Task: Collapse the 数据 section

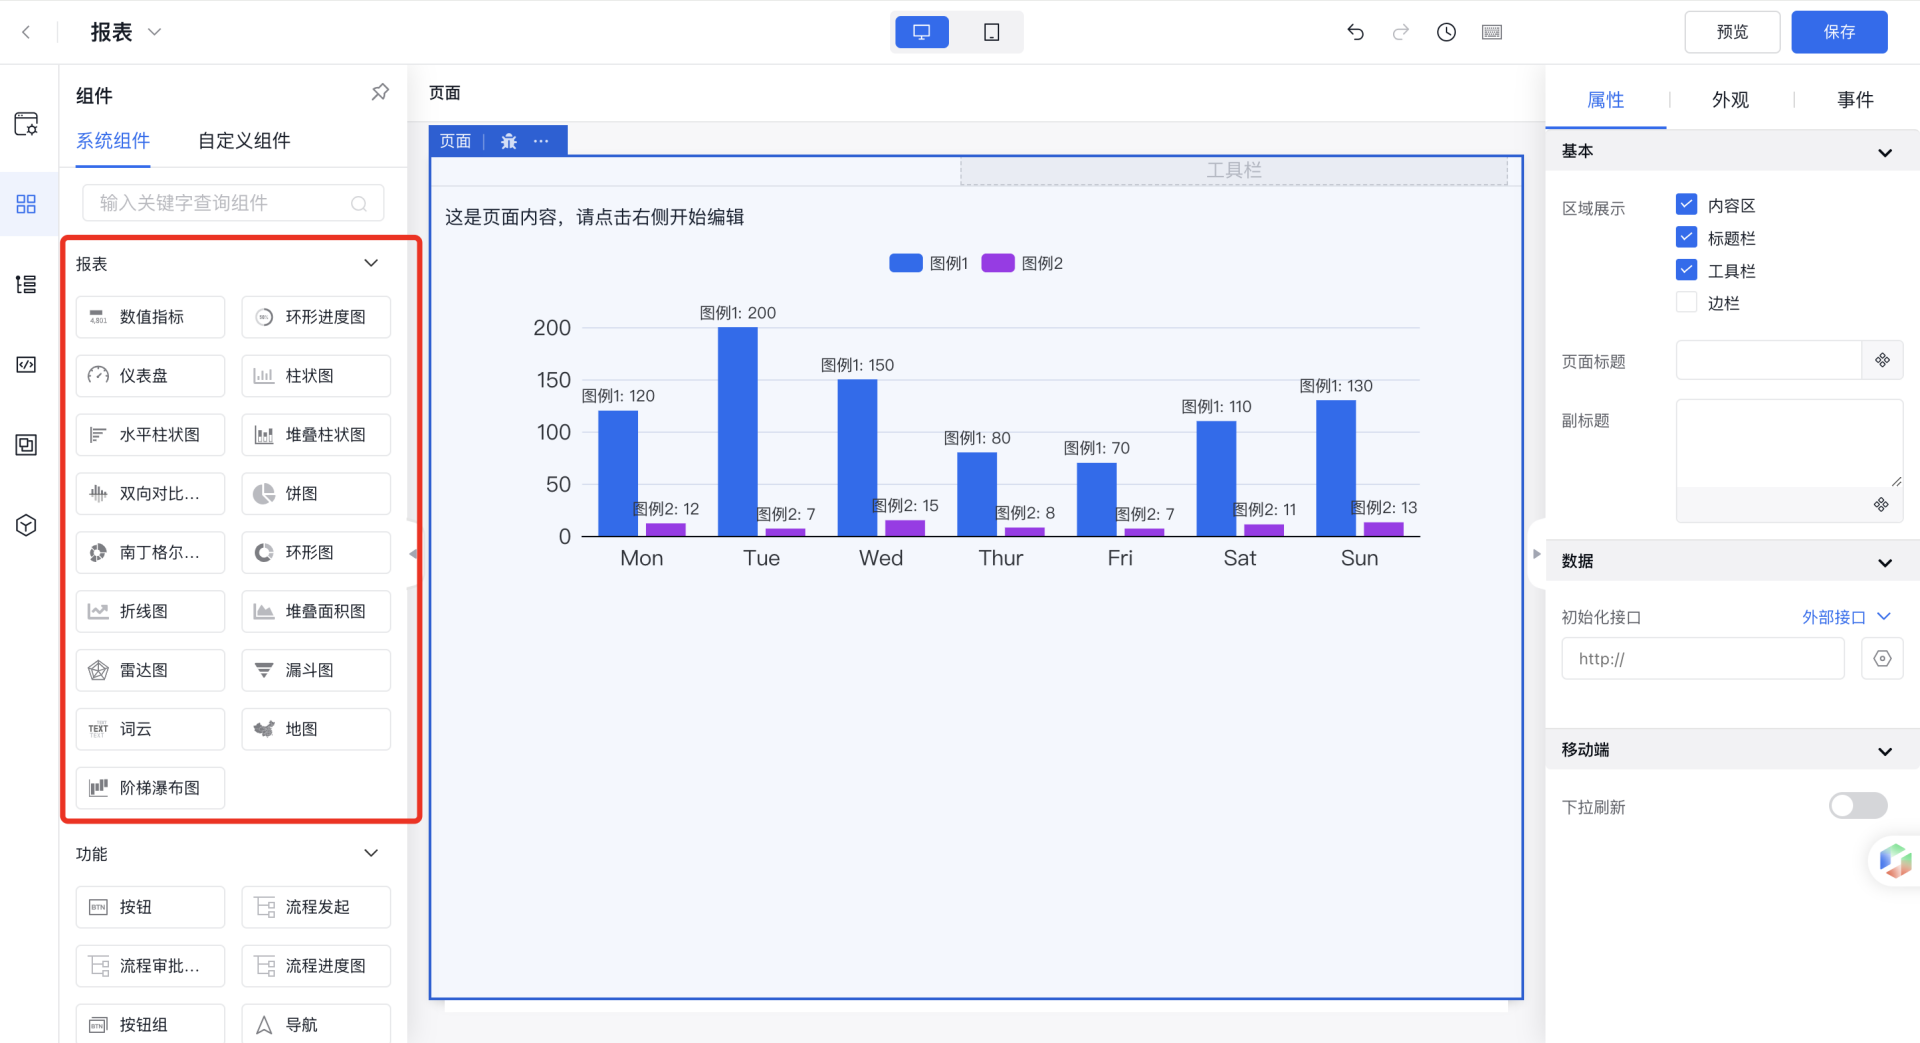Action: [1884, 562]
